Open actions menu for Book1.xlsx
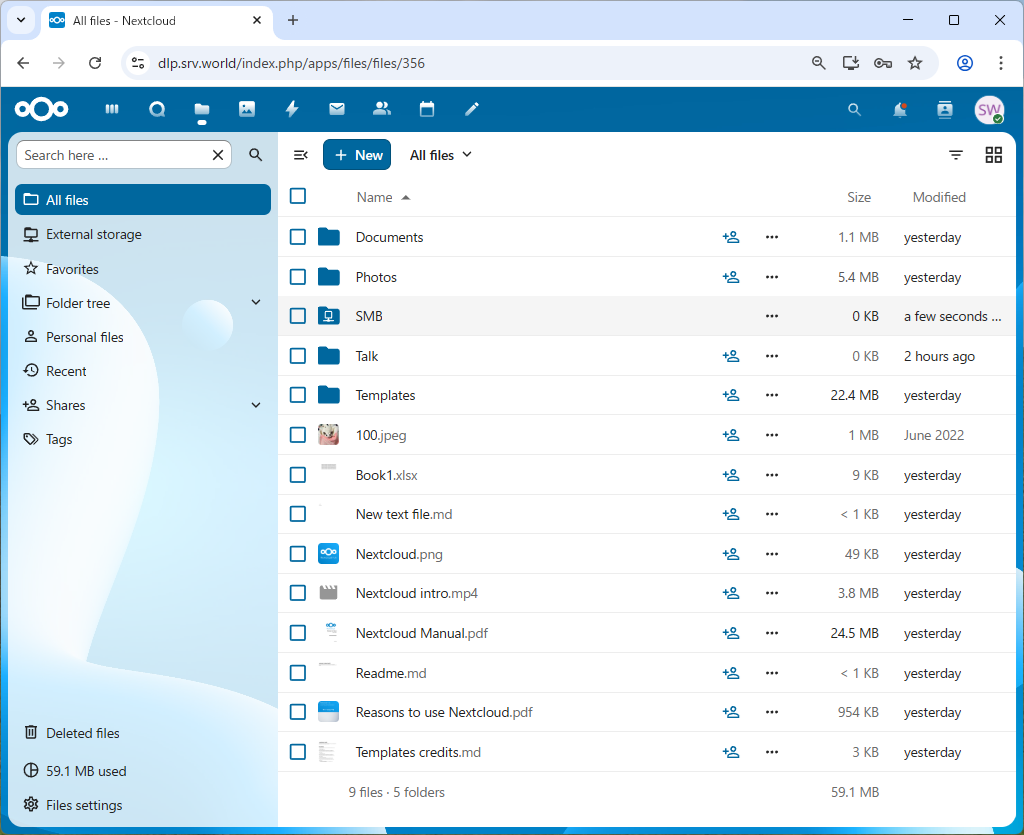The height and width of the screenshot is (835, 1024). [x=772, y=475]
